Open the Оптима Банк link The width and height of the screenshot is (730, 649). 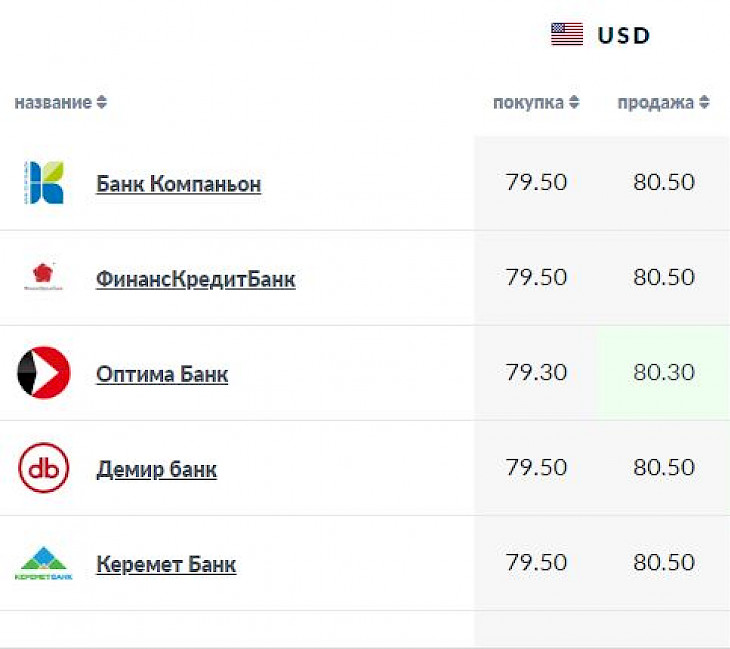tap(162, 374)
